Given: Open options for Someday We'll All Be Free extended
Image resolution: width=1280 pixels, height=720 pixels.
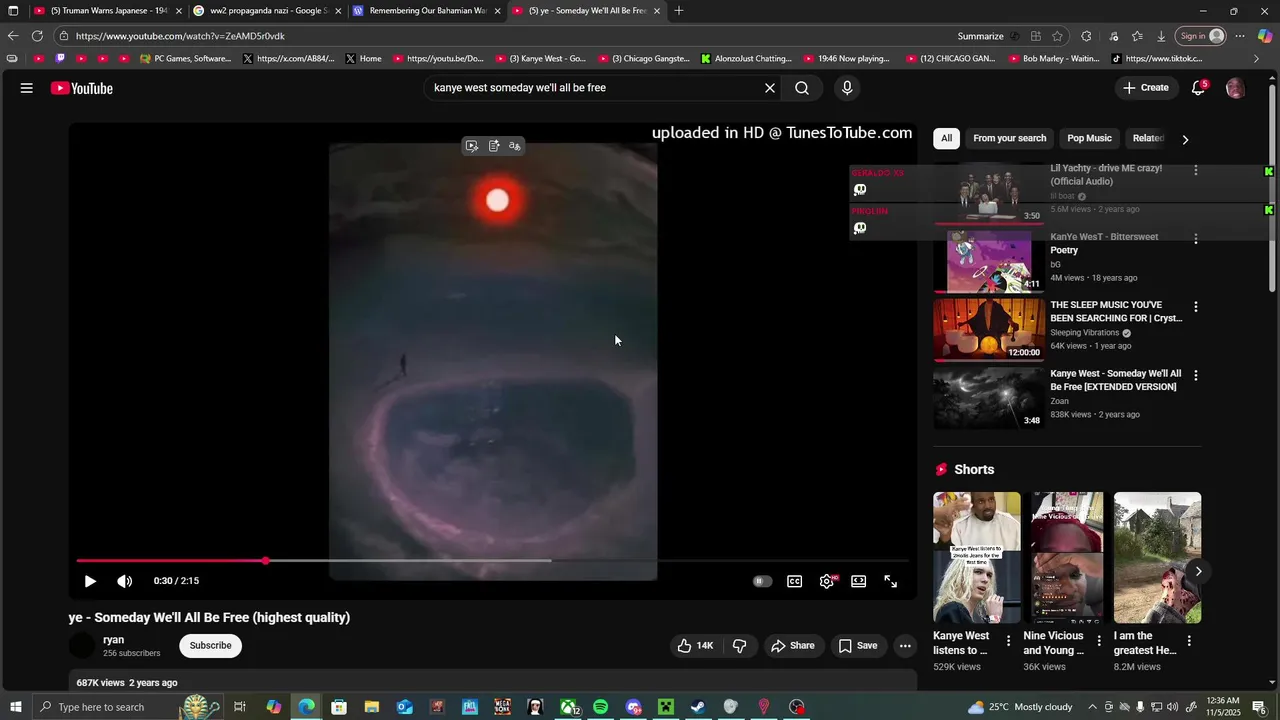Looking at the screenshot, I should [1195, 375].
